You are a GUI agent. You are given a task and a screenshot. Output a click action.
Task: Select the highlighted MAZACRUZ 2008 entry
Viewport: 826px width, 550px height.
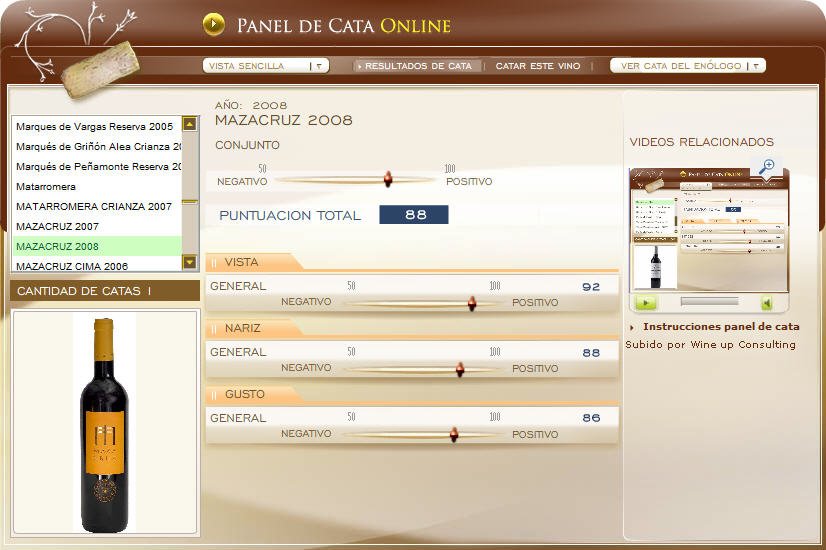point(97,246)
